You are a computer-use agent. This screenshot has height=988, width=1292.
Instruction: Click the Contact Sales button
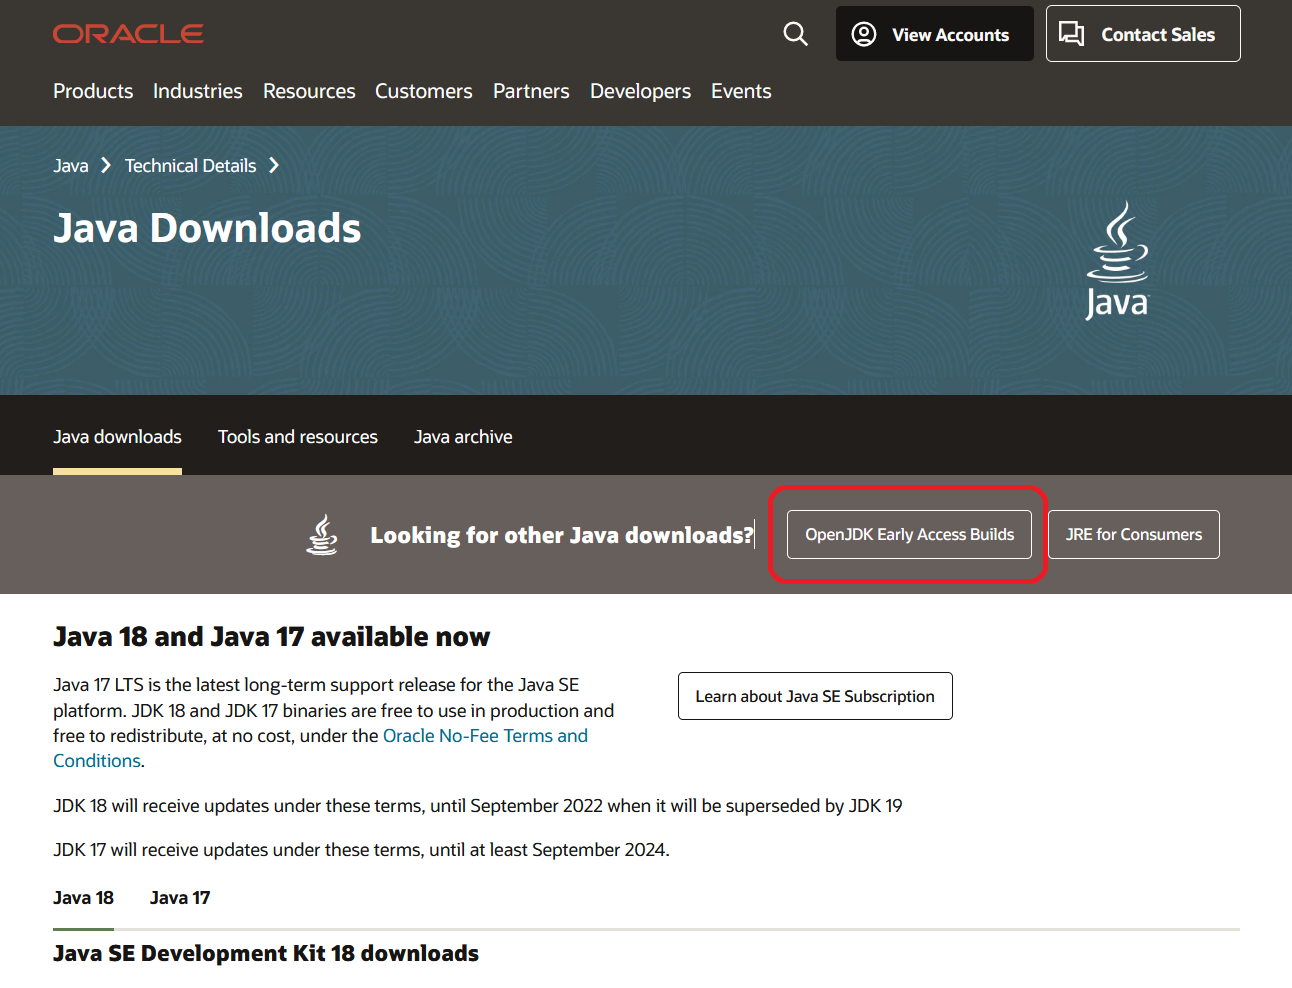(x=1143, y=34)
